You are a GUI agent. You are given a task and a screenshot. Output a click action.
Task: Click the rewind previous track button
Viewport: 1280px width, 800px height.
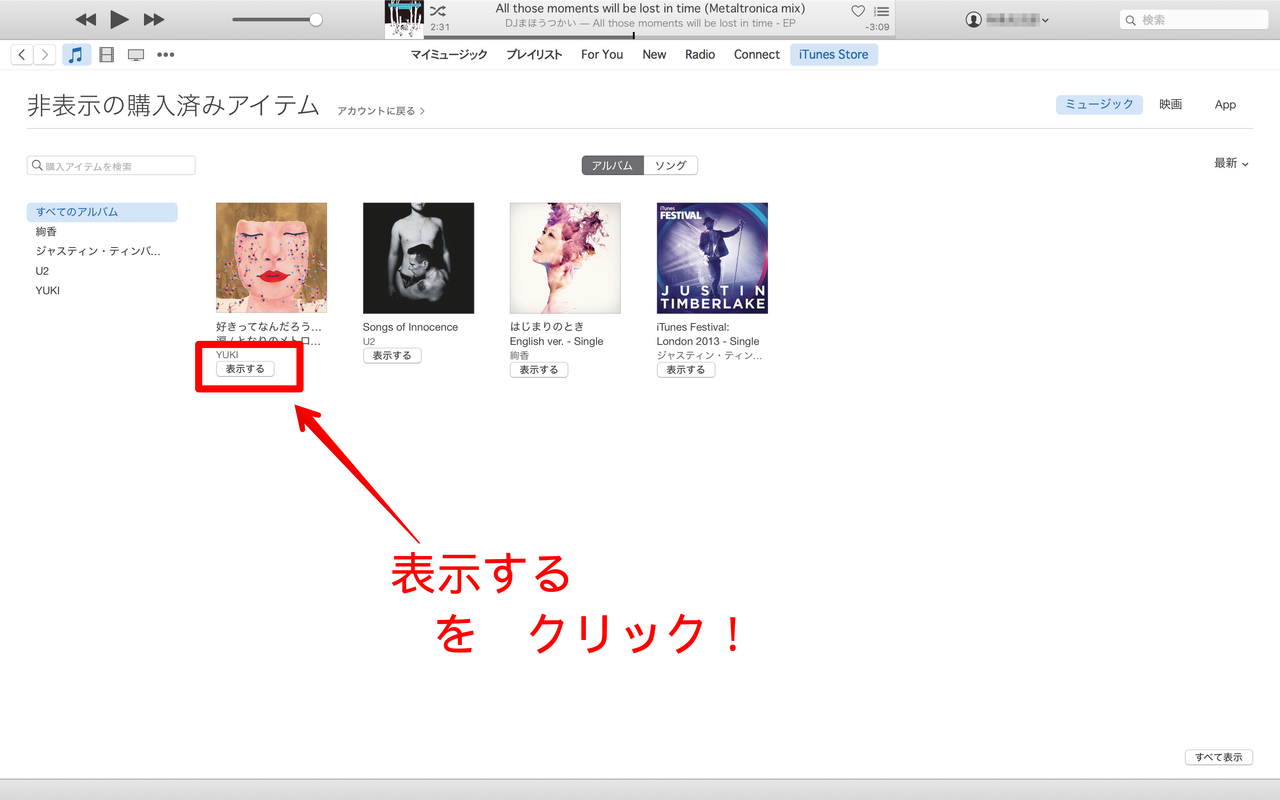[x=86, y=19]
